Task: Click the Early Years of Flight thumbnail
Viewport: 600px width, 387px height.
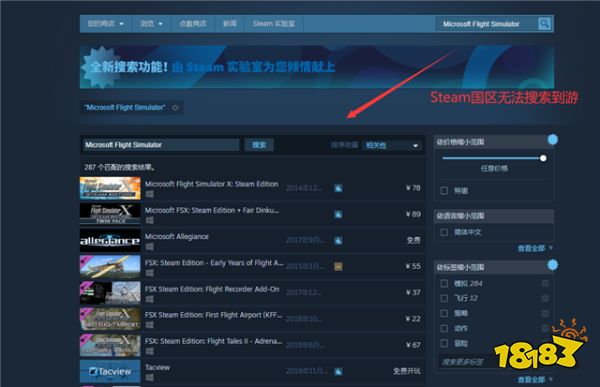Action: coord(110,266)
